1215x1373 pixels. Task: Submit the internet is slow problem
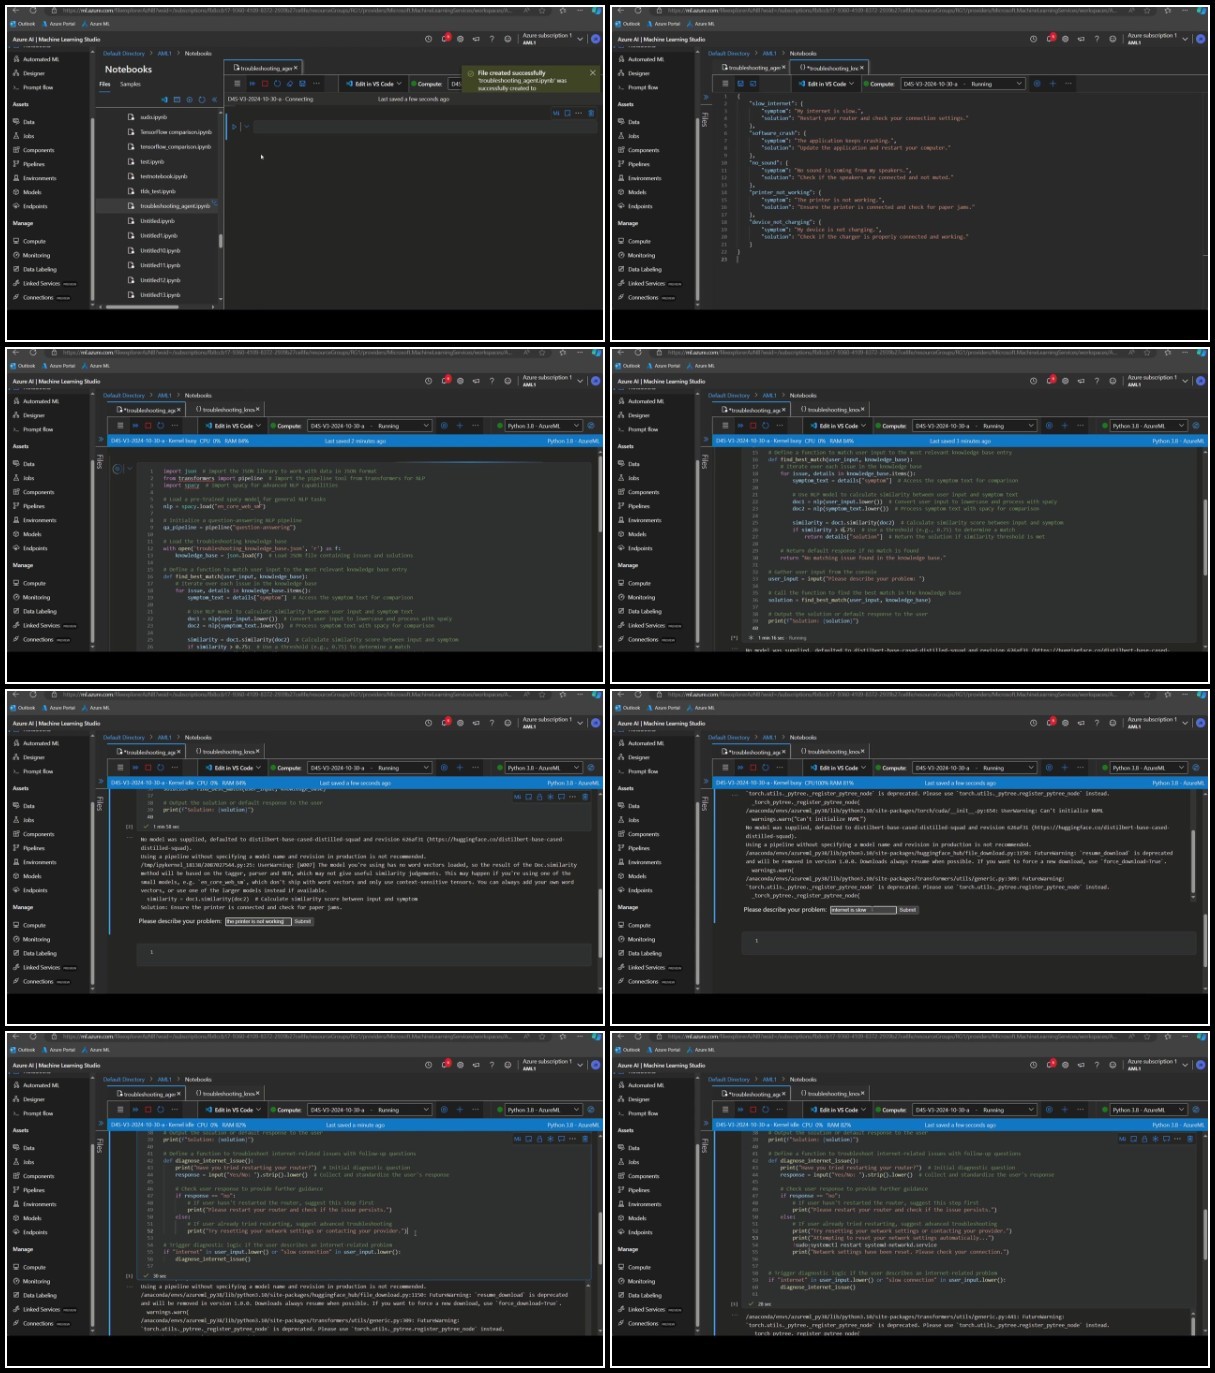(908, 910)
